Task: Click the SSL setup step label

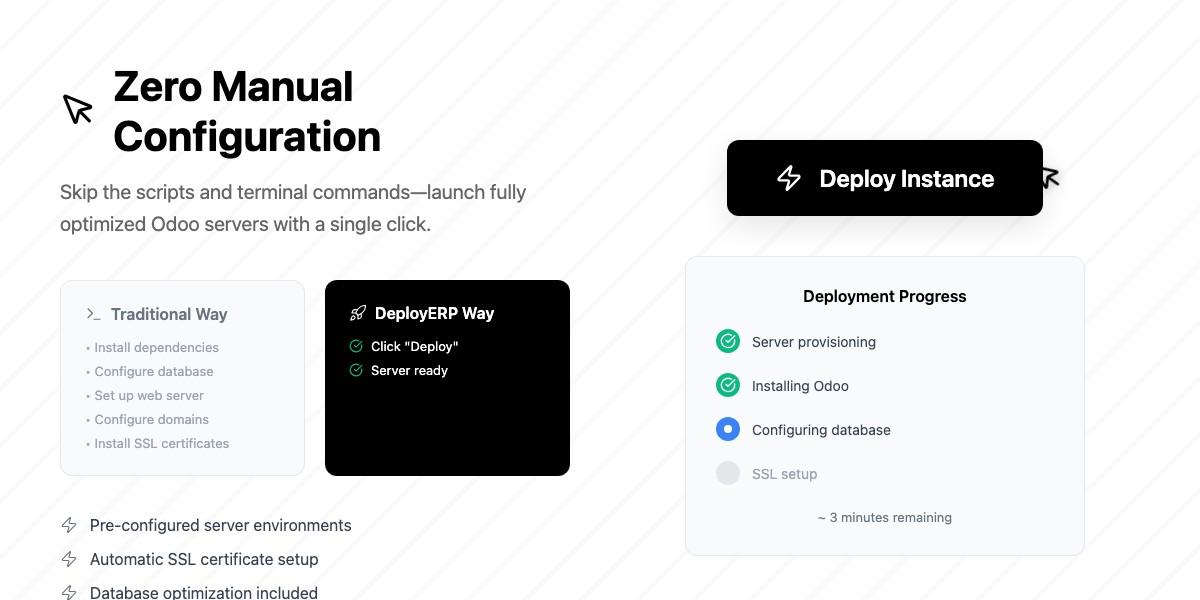Action: pyautogui.click(x=784, y=474)
